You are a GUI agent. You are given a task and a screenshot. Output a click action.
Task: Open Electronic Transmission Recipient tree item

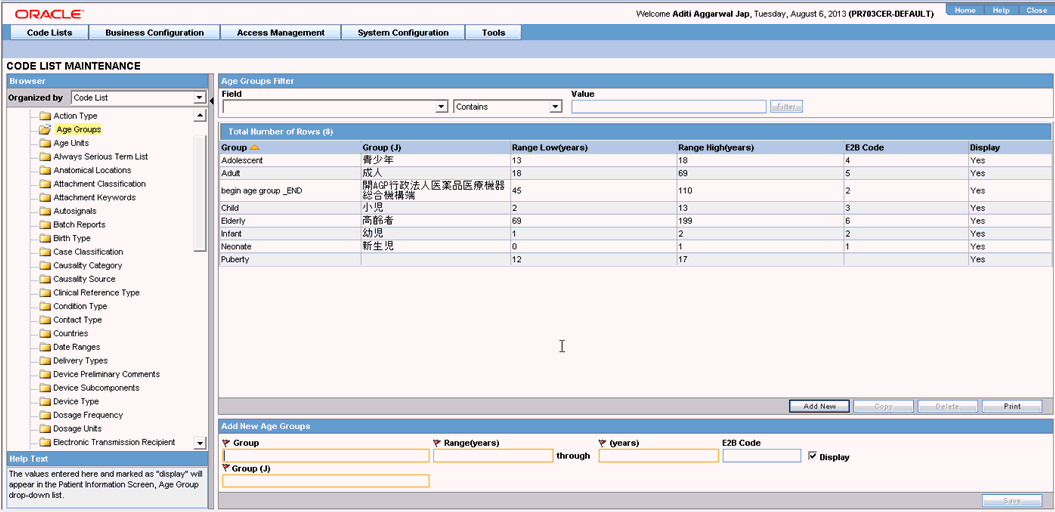click(x=114, y=442)
